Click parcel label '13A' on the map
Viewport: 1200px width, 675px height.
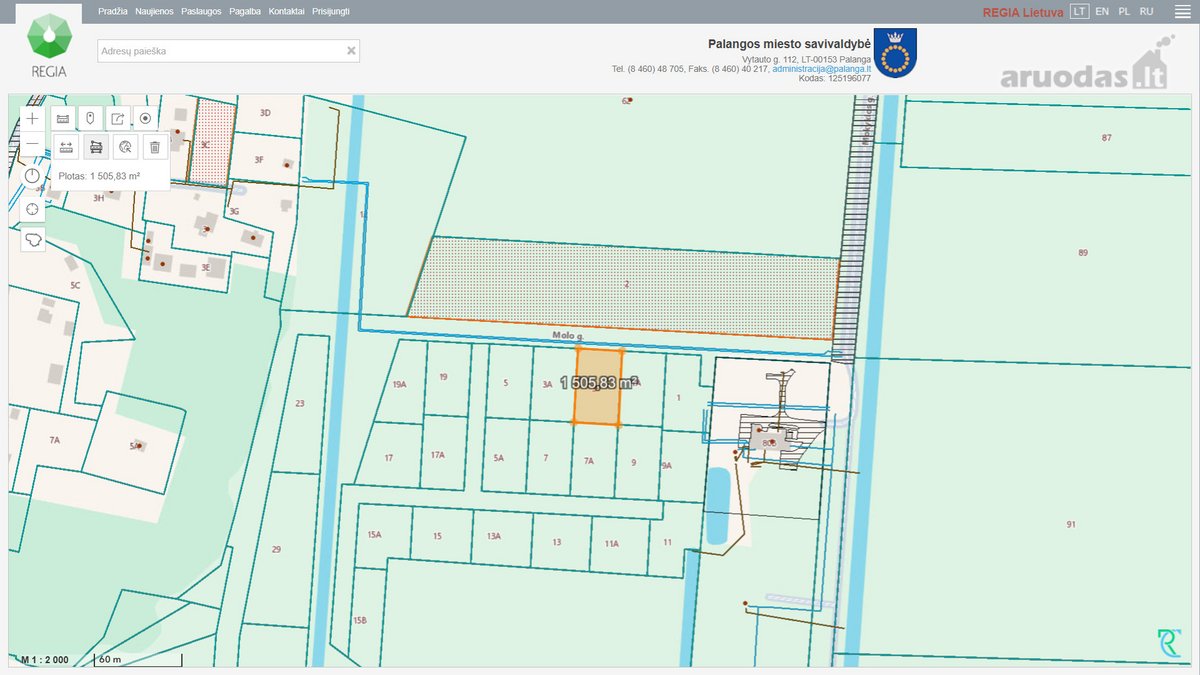494,536
